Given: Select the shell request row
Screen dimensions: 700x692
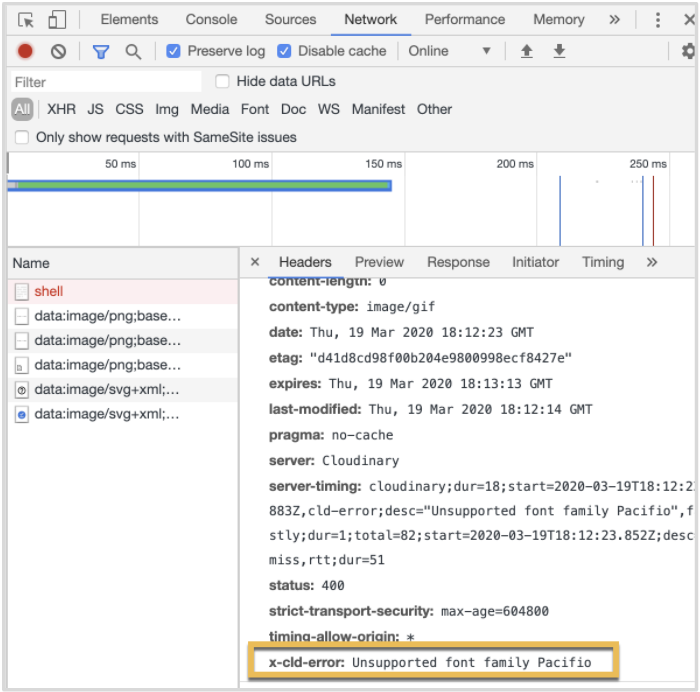Looking at the screenshot, I should click(x=123, y=292).
